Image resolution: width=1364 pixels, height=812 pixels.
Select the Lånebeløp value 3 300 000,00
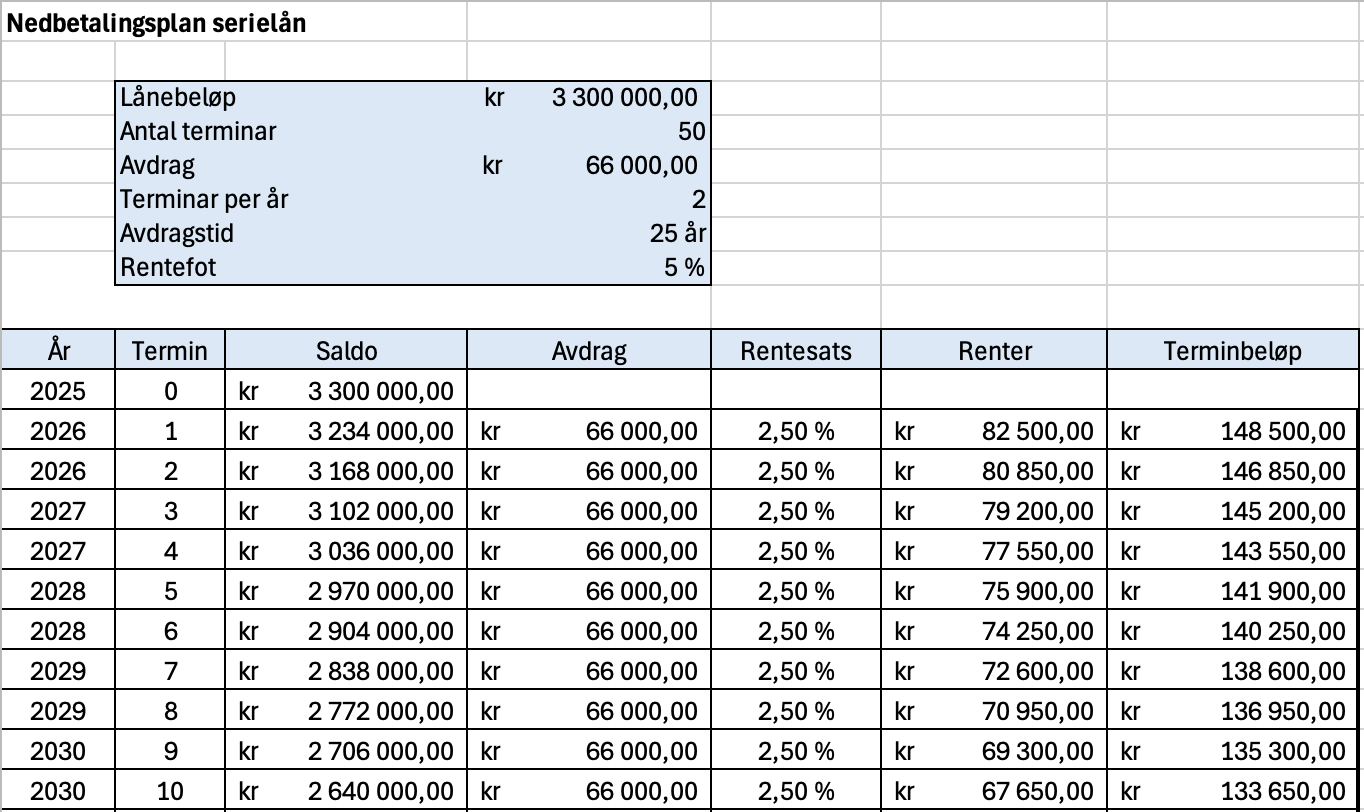pos(589,98)
